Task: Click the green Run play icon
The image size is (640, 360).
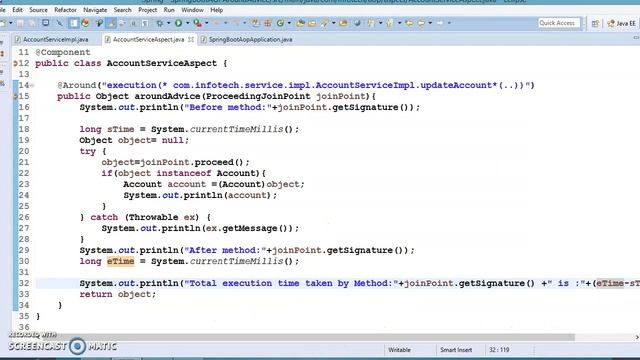Action: point(178,23)
